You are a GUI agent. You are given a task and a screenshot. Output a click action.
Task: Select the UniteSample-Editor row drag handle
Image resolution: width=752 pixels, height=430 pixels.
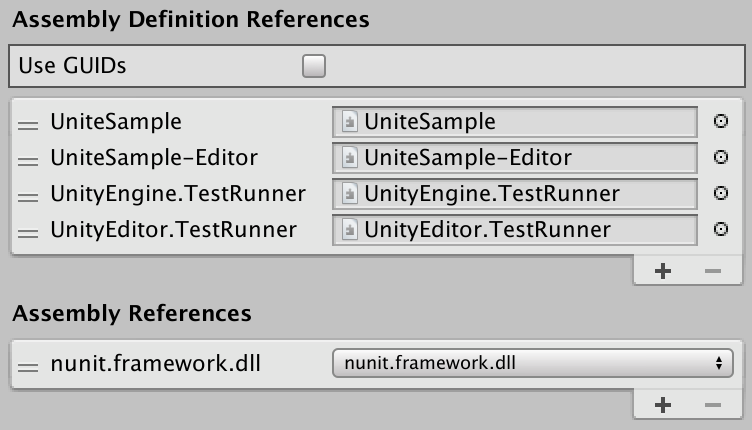(28, 161)
